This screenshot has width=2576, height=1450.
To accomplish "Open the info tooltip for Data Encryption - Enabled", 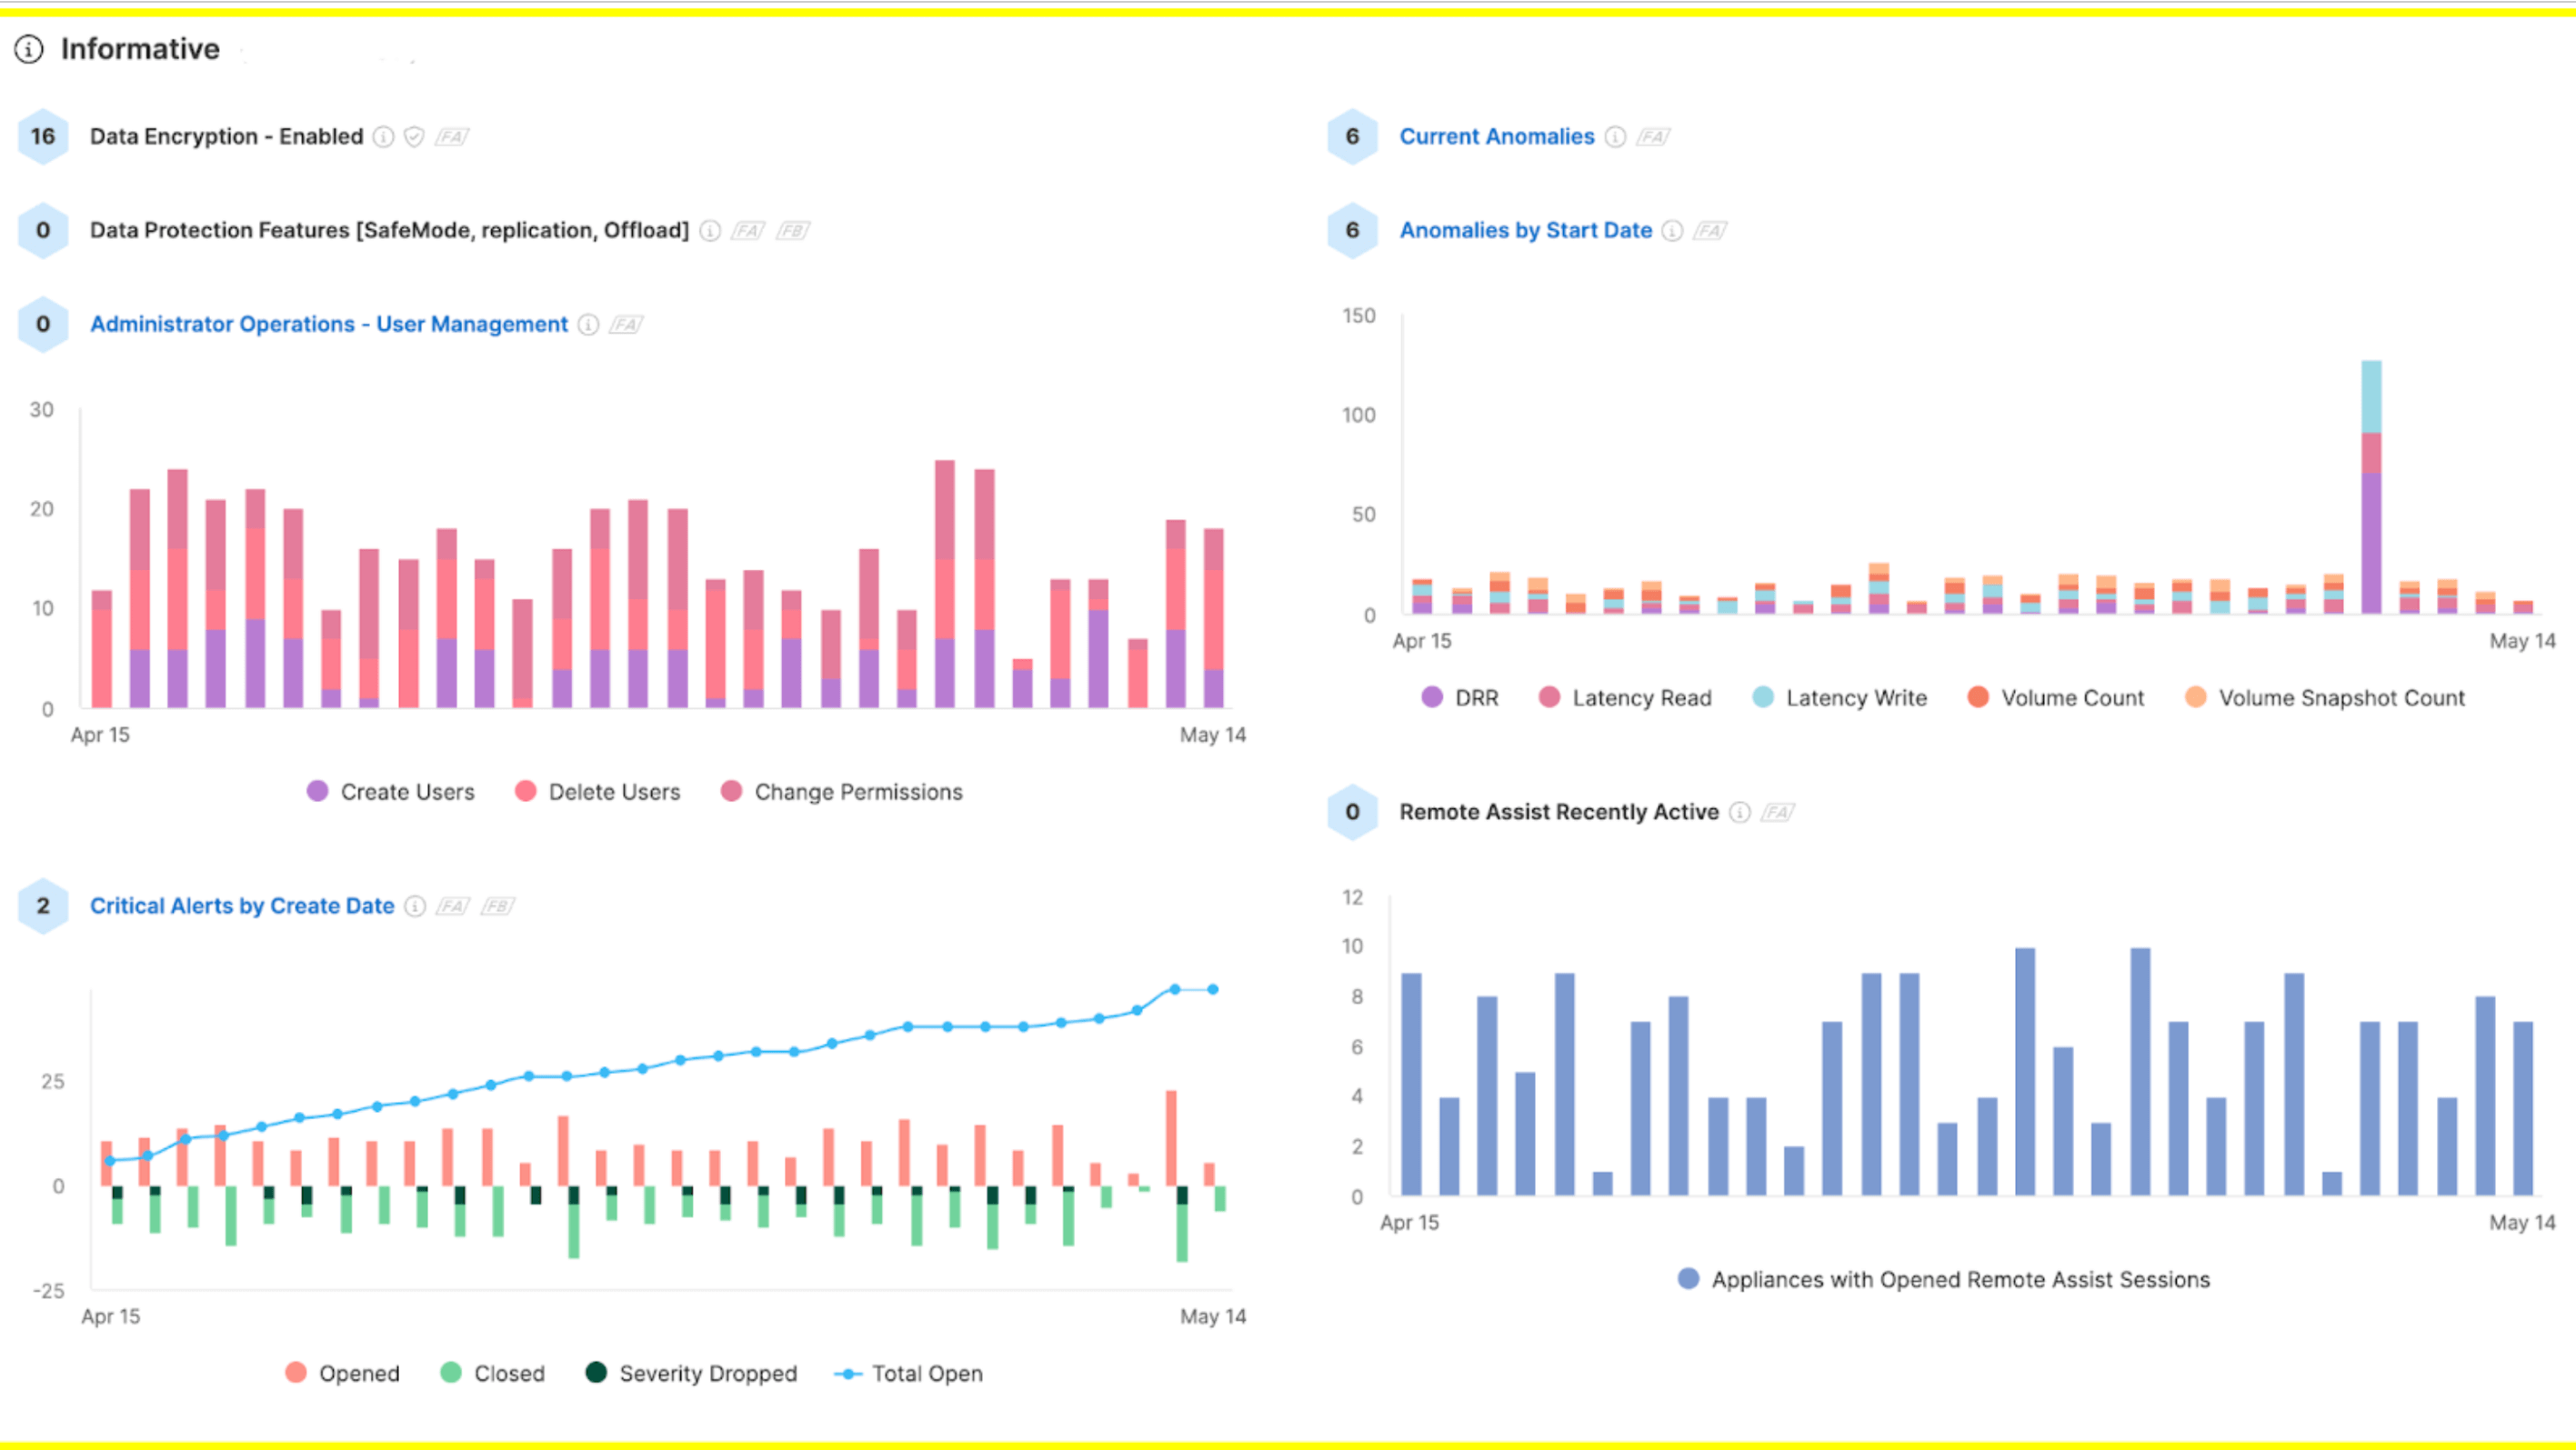I will tap(383, 137).
